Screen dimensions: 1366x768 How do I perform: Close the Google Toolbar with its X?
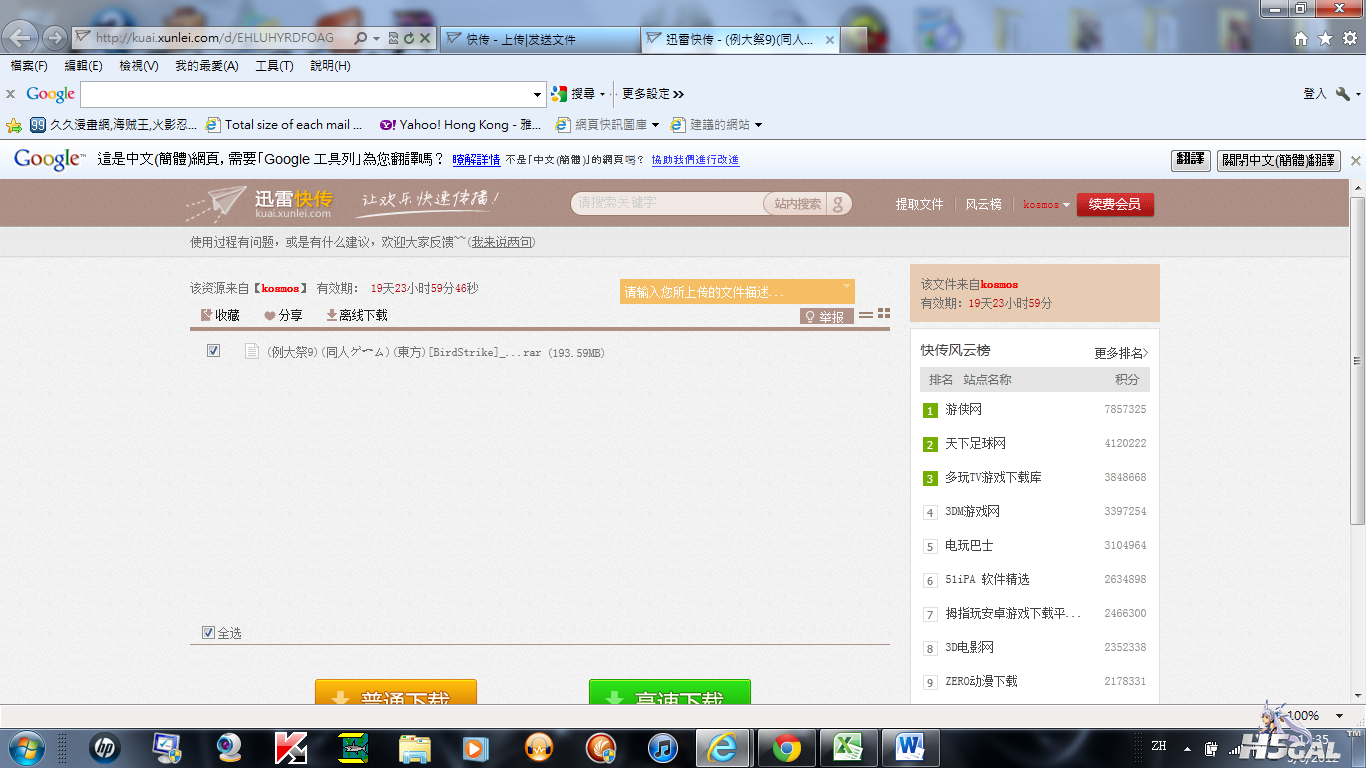coord(10,94)
